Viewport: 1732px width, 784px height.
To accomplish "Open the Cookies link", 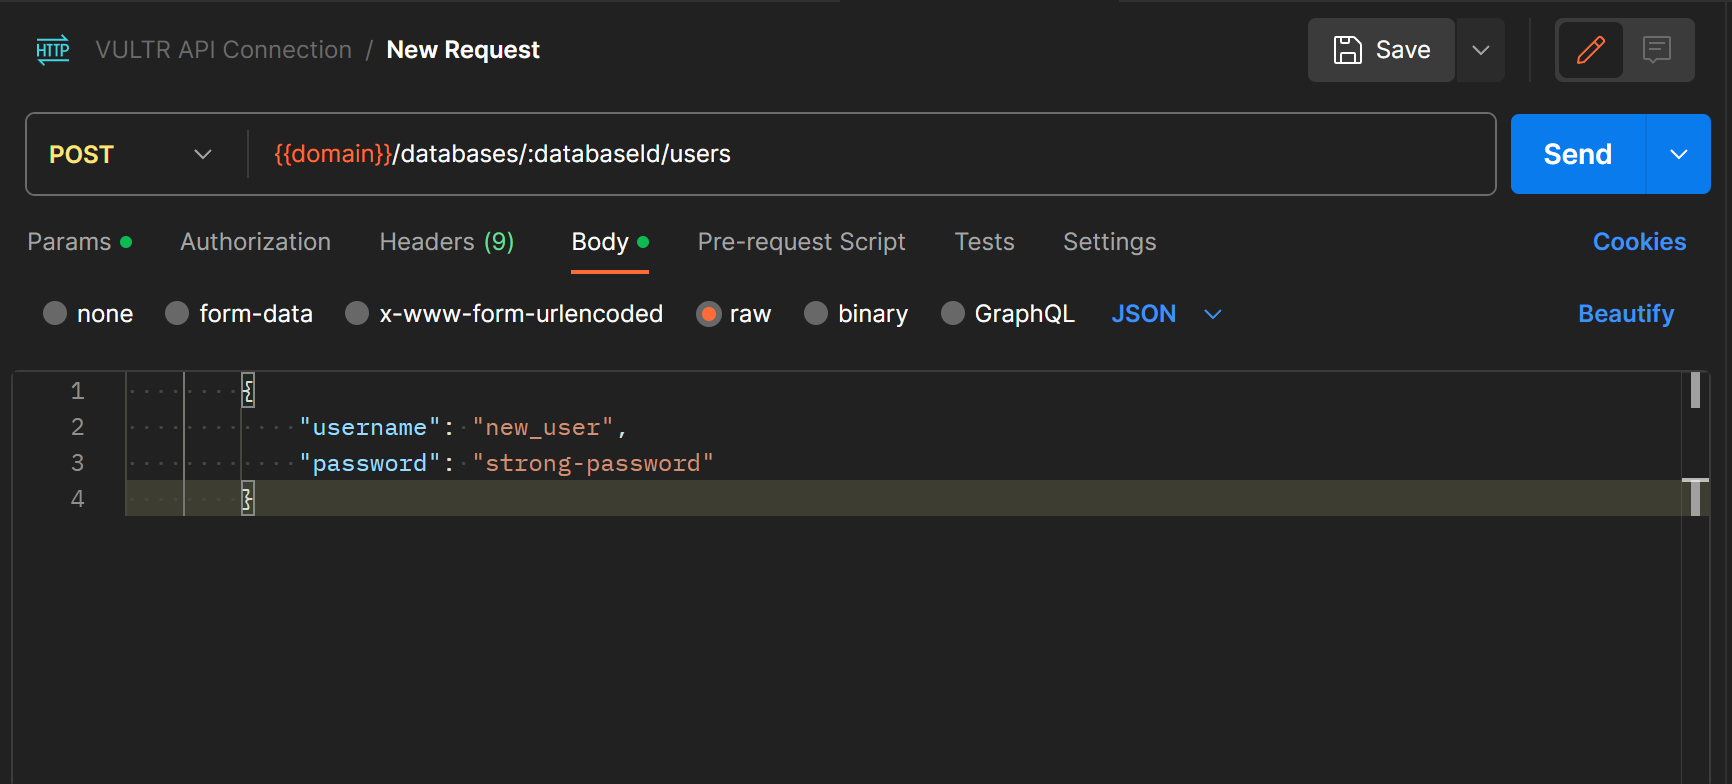I will [1639, 242].
